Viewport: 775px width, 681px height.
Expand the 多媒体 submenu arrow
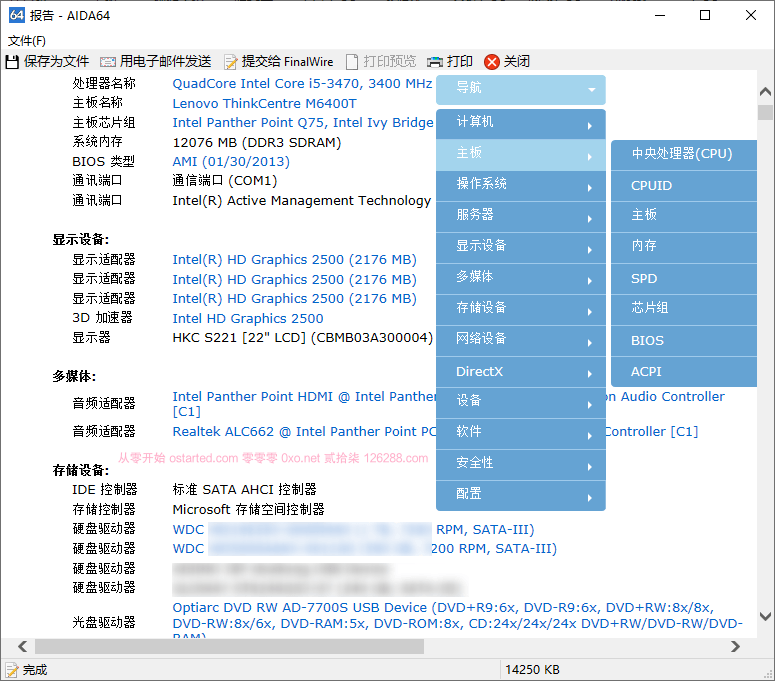pos(590,281)
